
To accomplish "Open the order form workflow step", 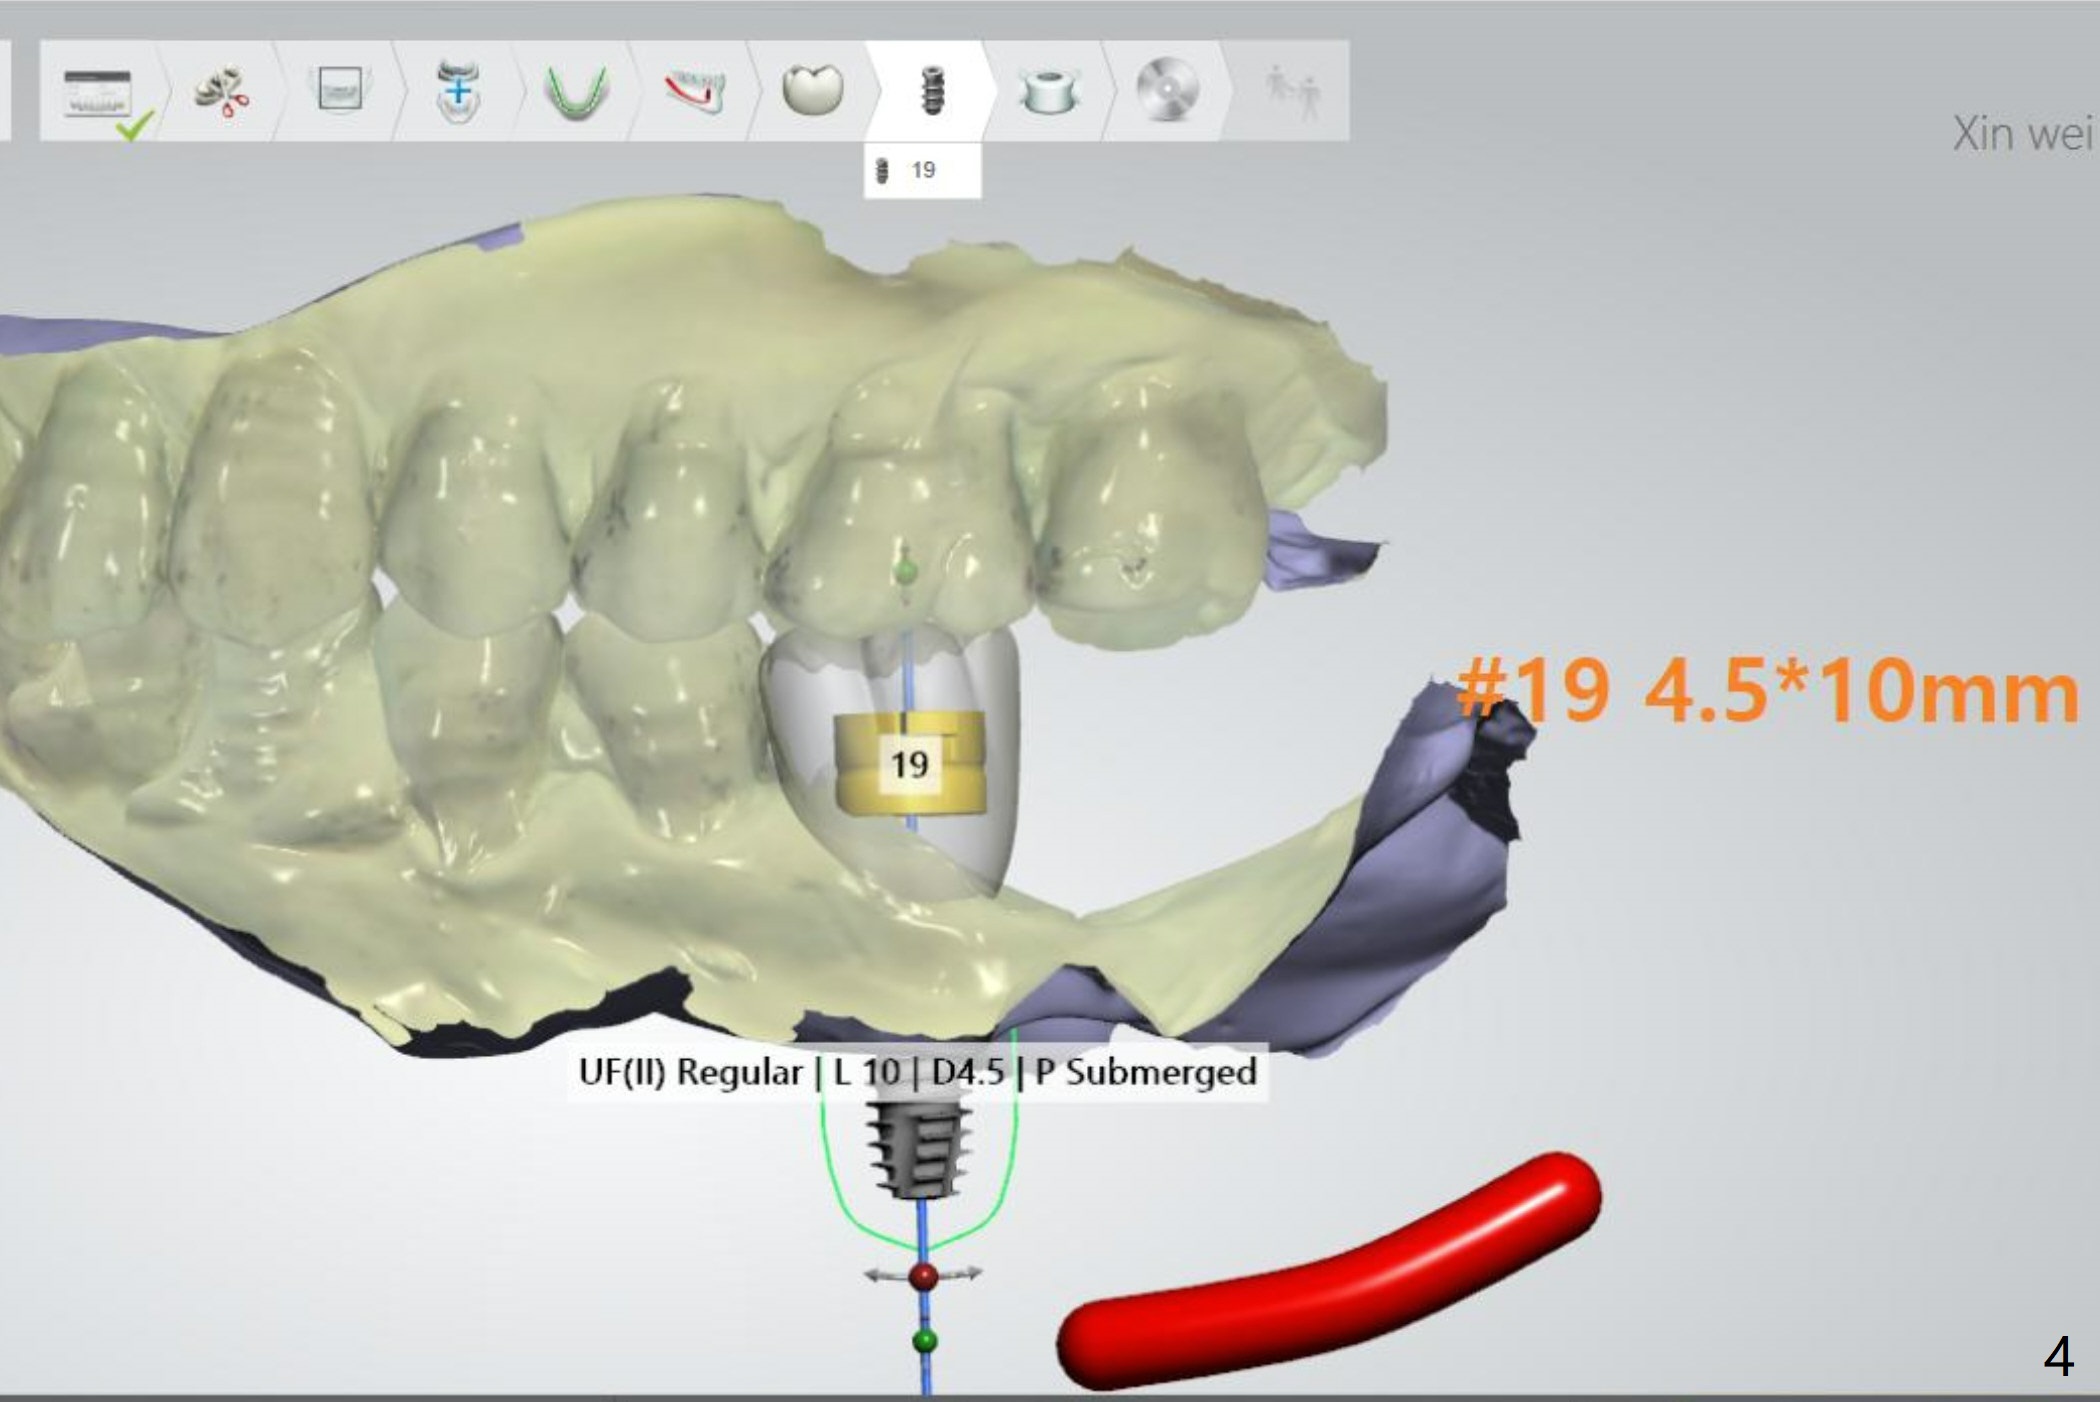I will (97, 93).
